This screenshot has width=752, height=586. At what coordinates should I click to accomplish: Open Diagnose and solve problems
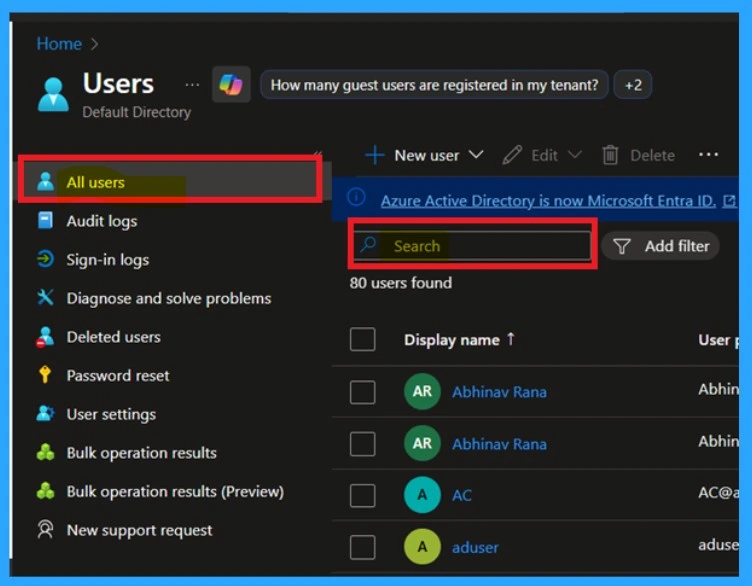tap(169, 298)
